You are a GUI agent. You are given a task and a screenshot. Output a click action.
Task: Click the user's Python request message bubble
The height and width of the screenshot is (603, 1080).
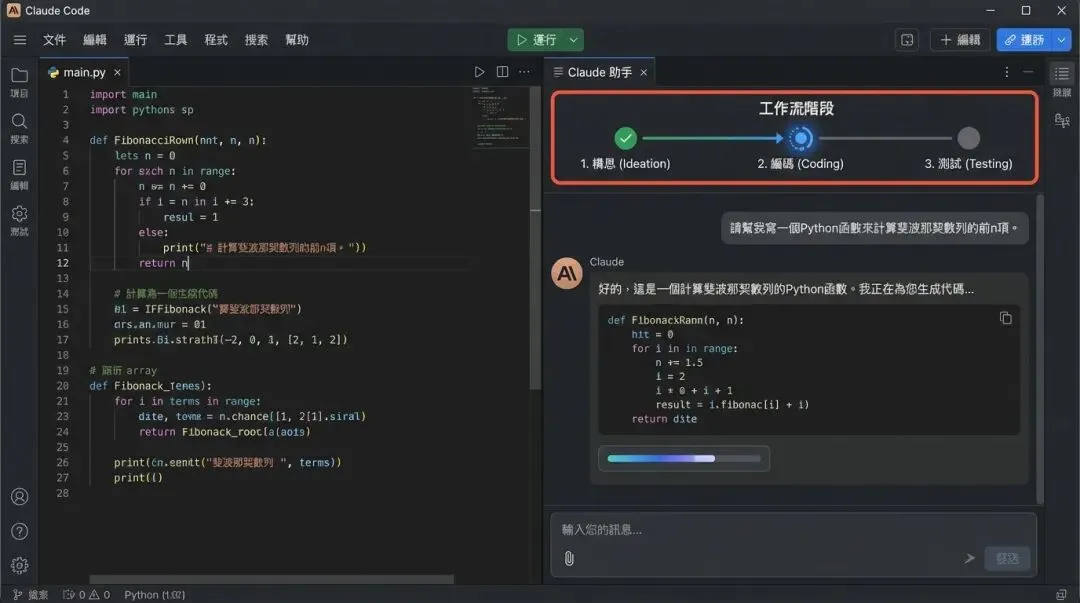click(874, 228)
